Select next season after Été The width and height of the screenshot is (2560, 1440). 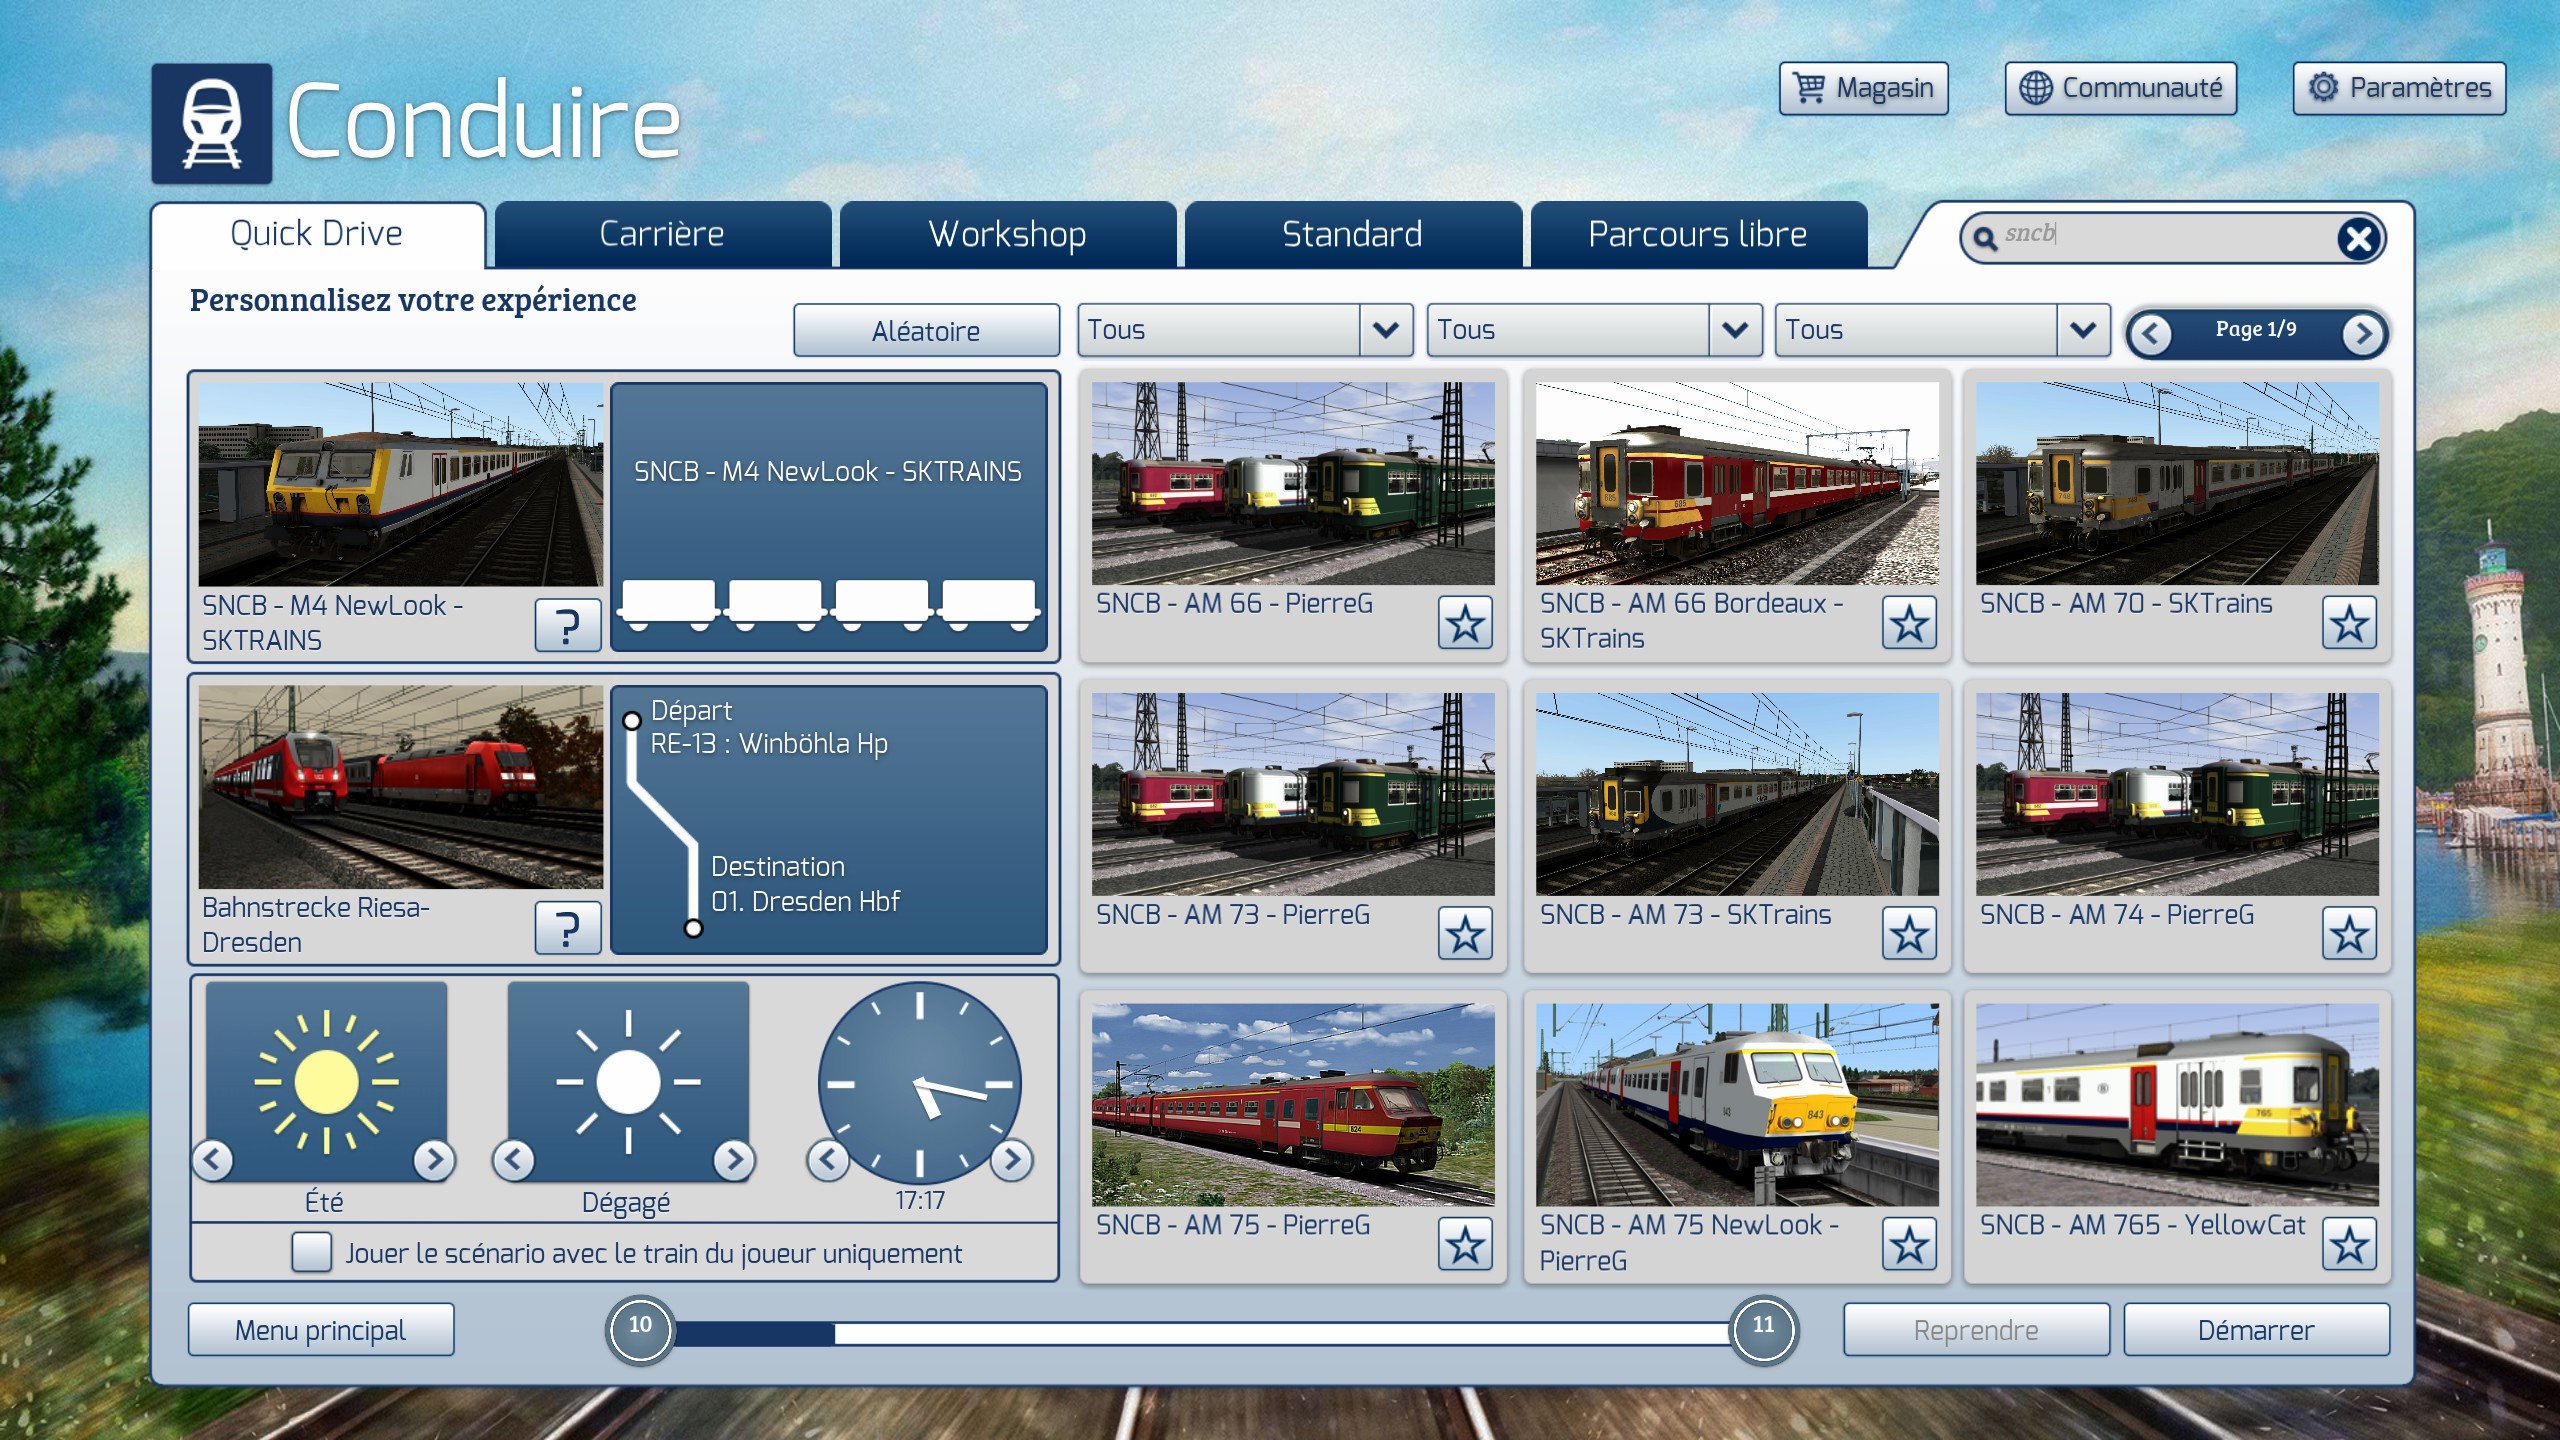tap(434, 1160)
